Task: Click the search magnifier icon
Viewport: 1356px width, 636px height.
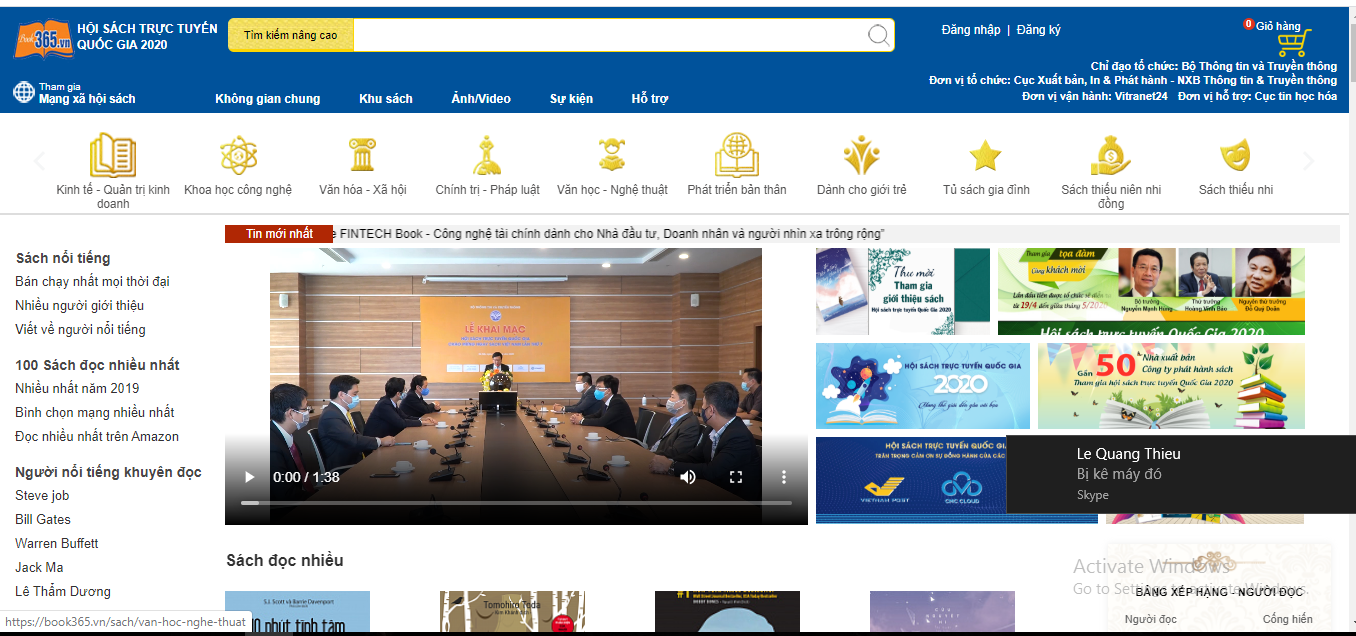Action: point(878,36)
